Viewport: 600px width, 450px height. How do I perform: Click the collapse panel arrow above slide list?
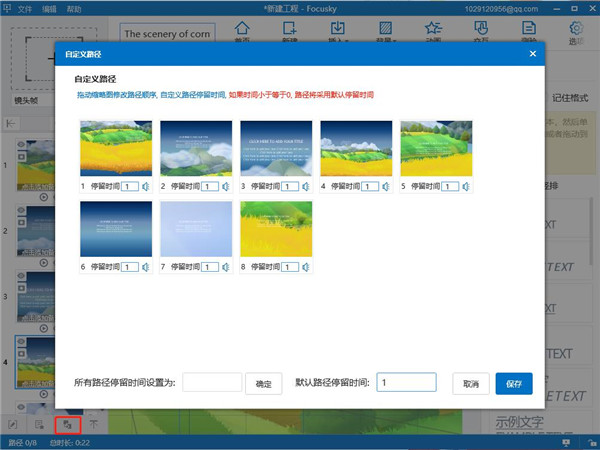tap(11, 124)
